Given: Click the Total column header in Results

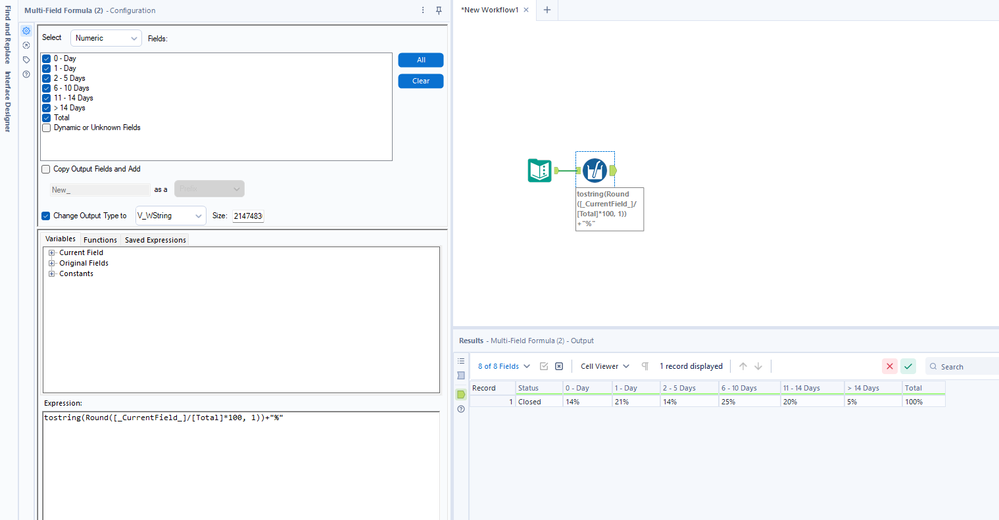Looking at the screenshot, I should [x=923, y=387].
